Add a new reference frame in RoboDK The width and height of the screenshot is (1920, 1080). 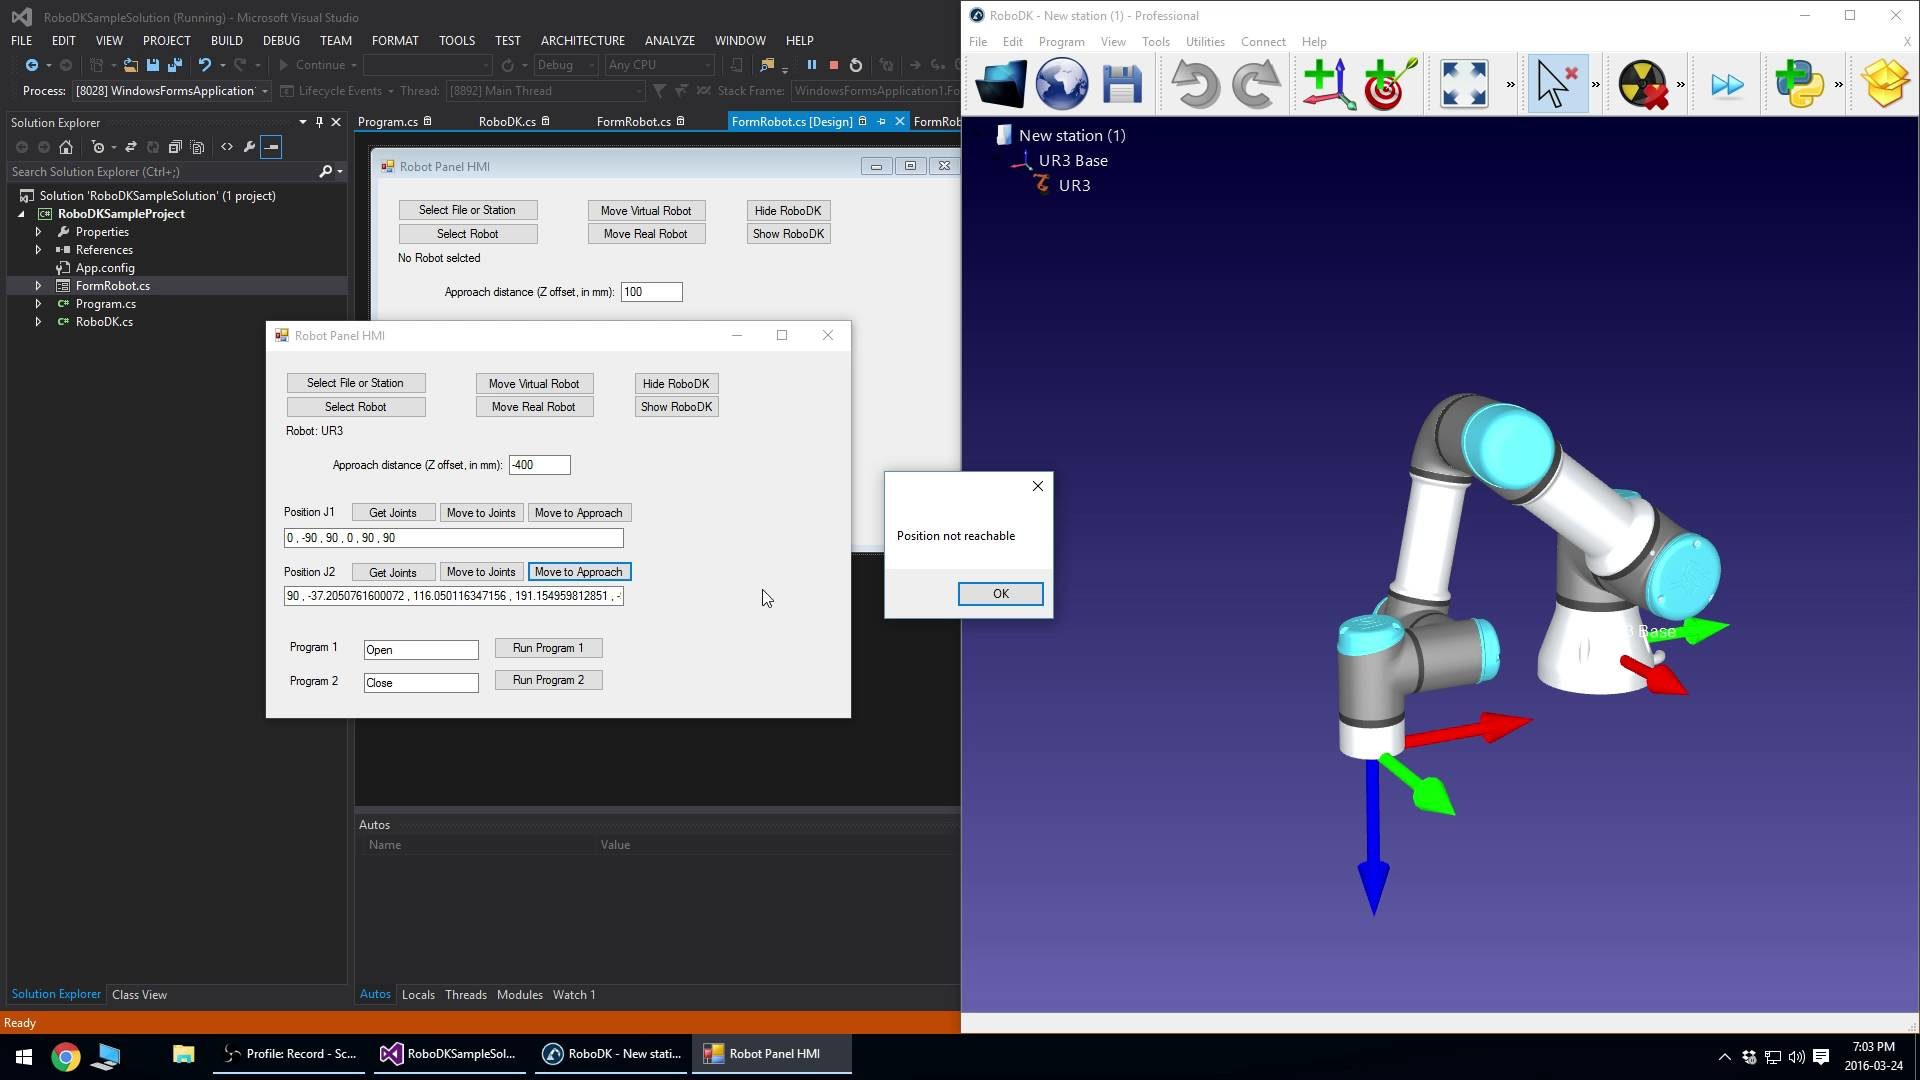1327,84
